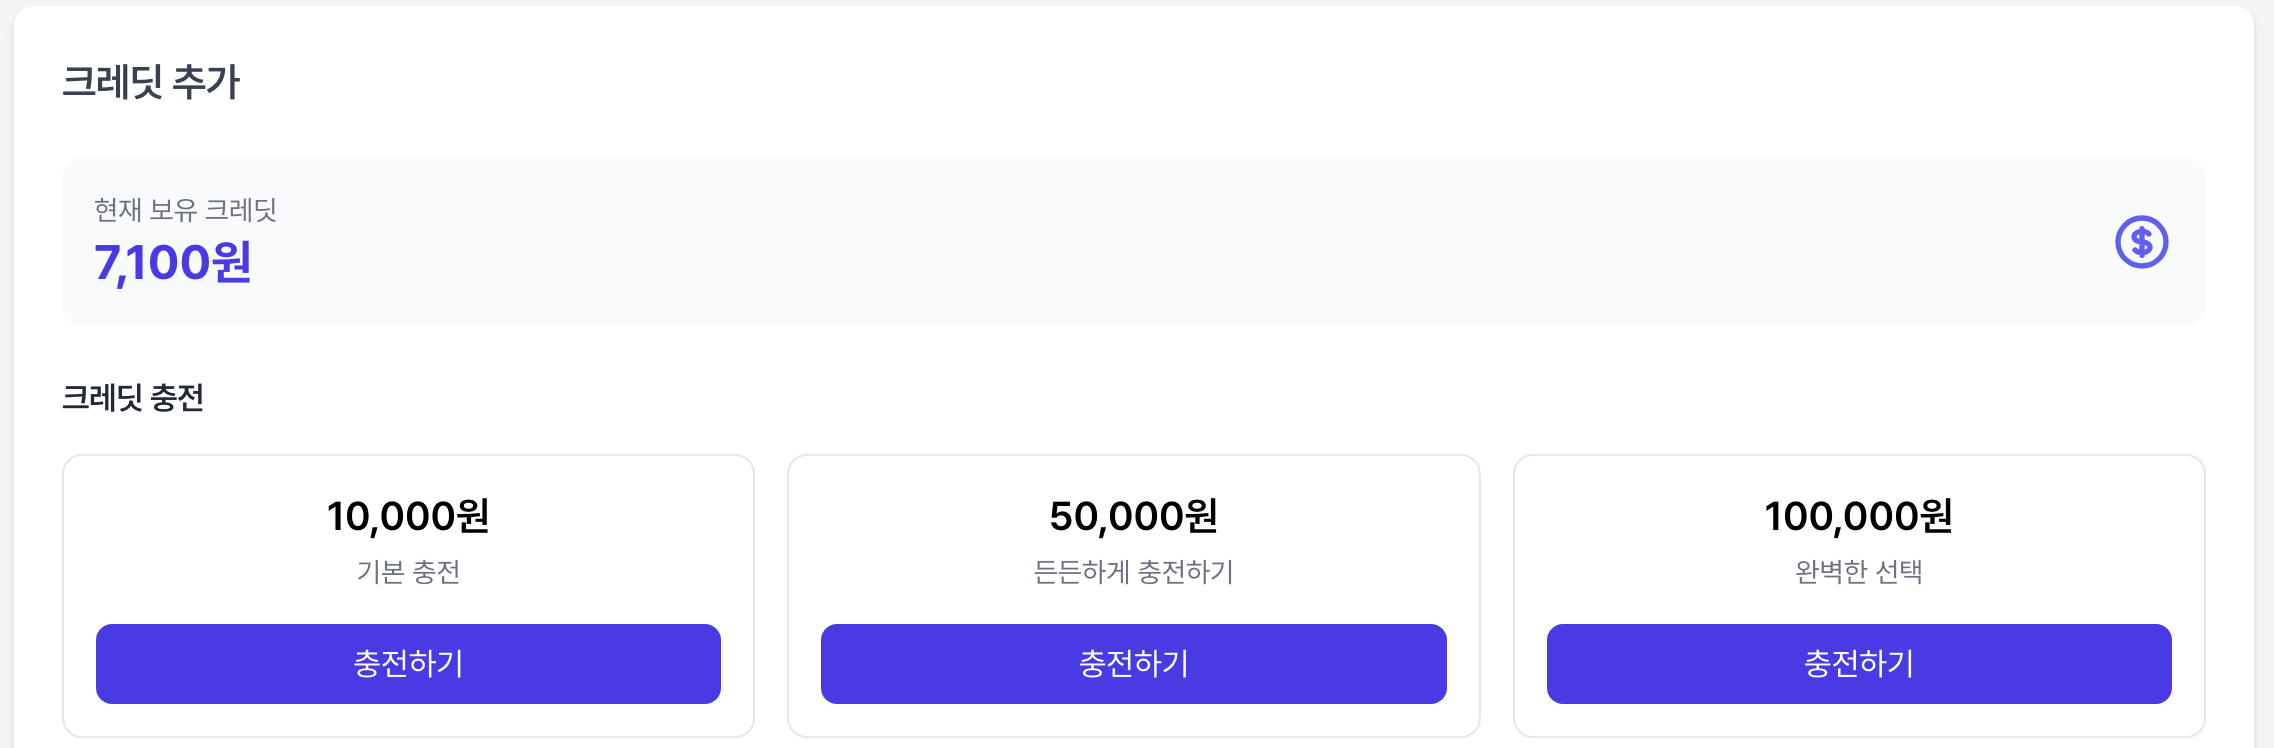This screenshot has width=2274, height=748.
Task: Click the current credit balance panel
Action: tap(1133, 242)
